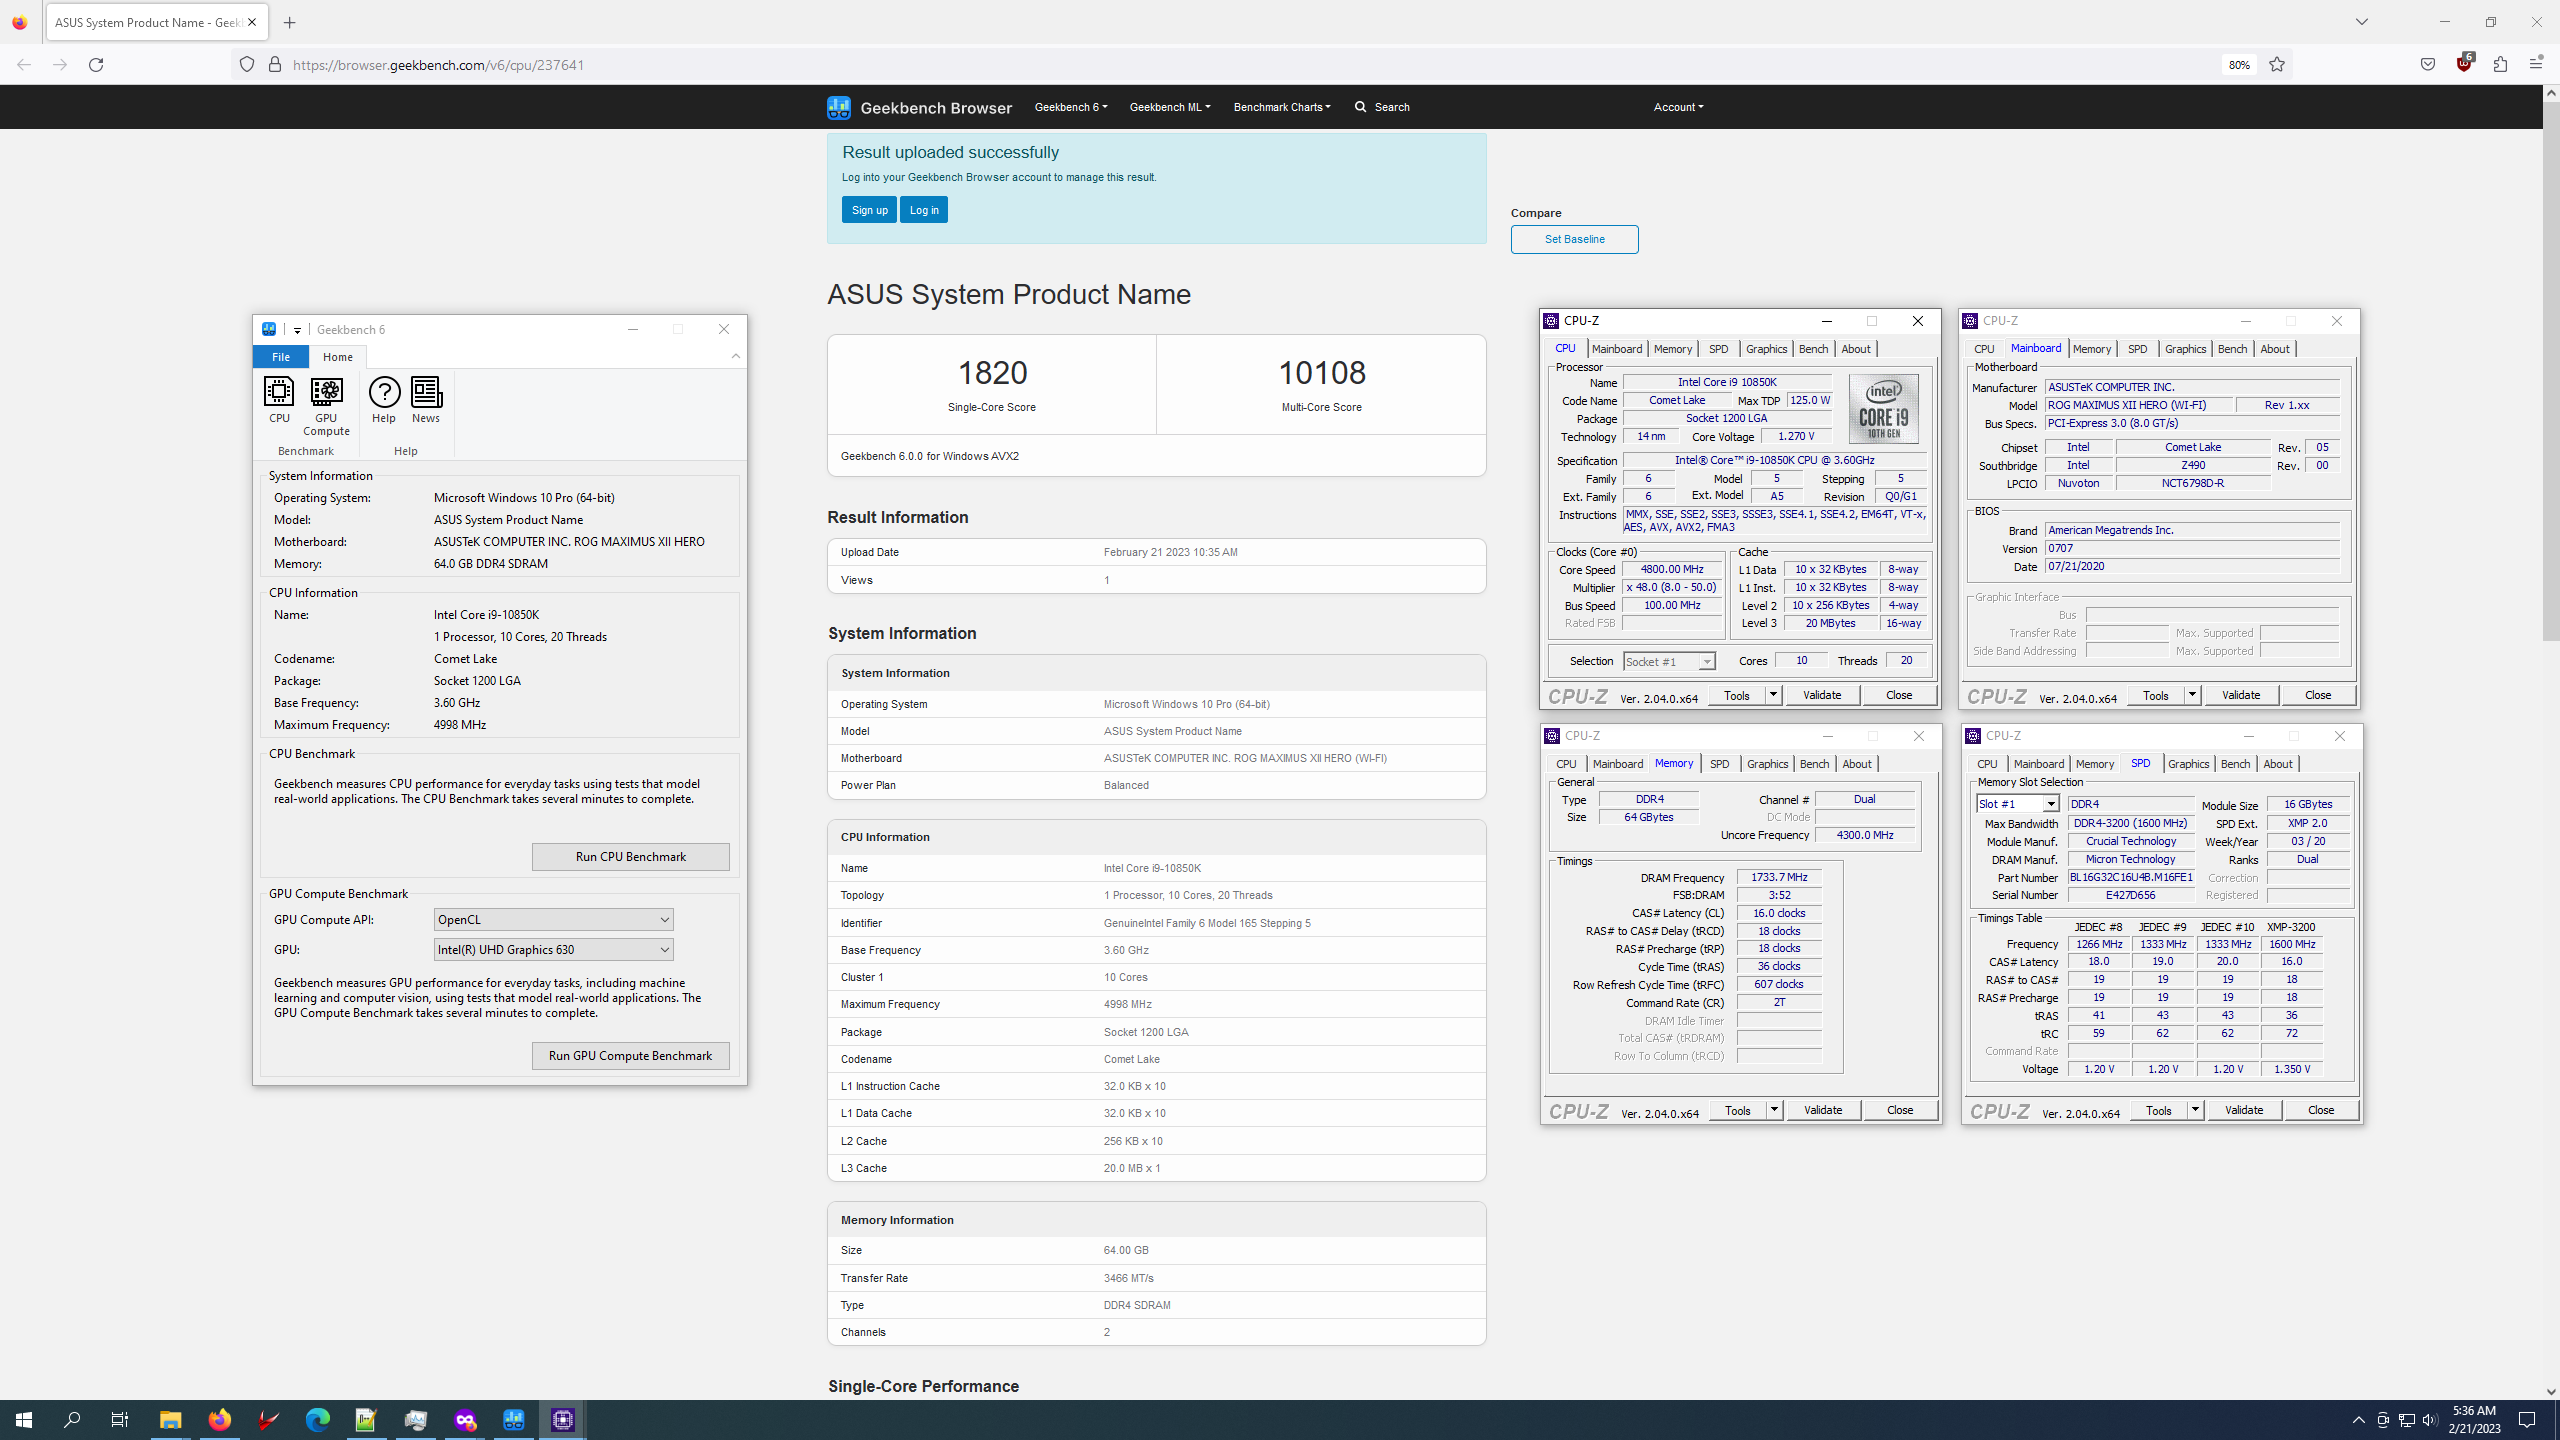Switch to Microsoft Edge in the taskbar
2560x1440 pixels.
click(x=317, y=1420)
